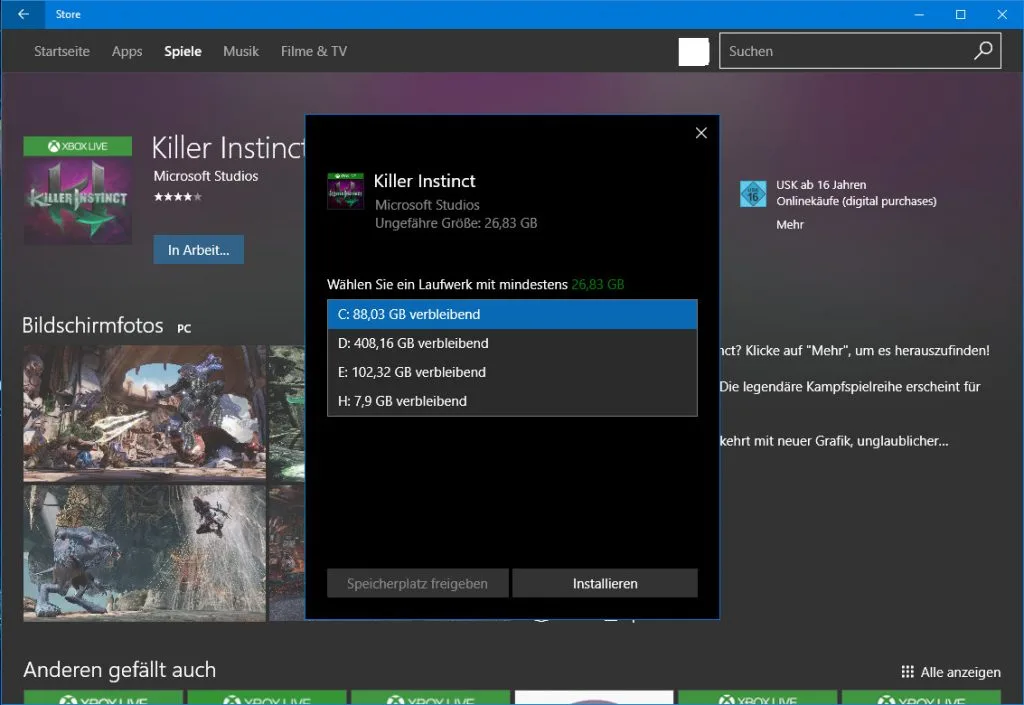This screenshot has height=705, width=1024.
Task: Click the Ungefähre Größe: 26,83 GB text
Action: pyautogui.click(x=456, y=223)
